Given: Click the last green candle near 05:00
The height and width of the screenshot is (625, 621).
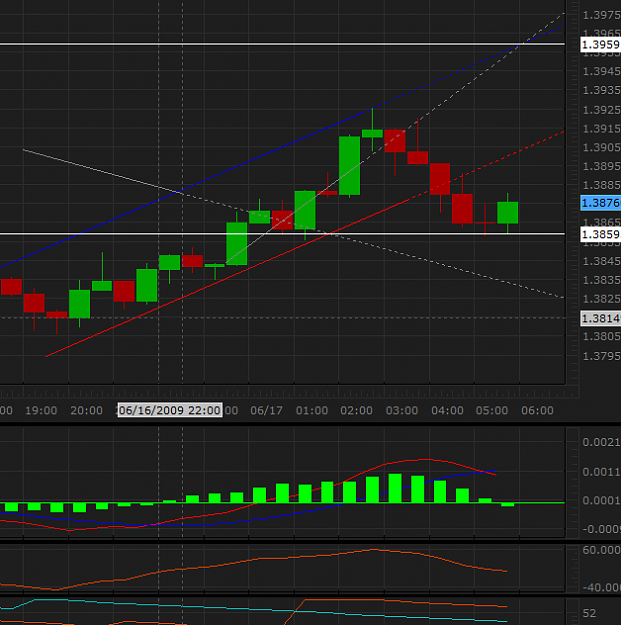Looking at the screenshot, I should click(x=507, y=212).
